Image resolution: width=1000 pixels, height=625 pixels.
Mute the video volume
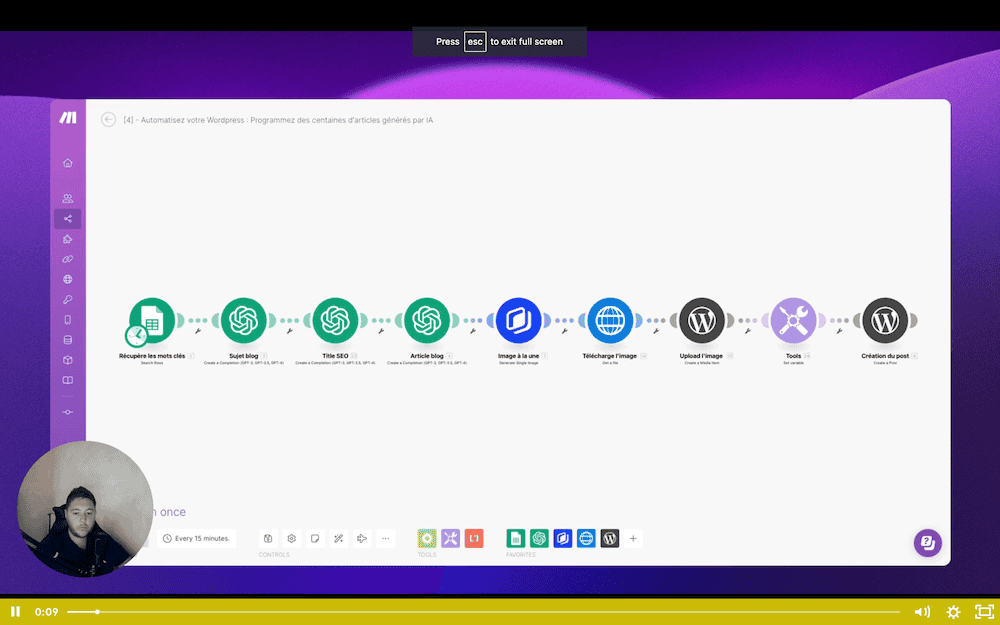pyautogui.click(x=922, y=611)
